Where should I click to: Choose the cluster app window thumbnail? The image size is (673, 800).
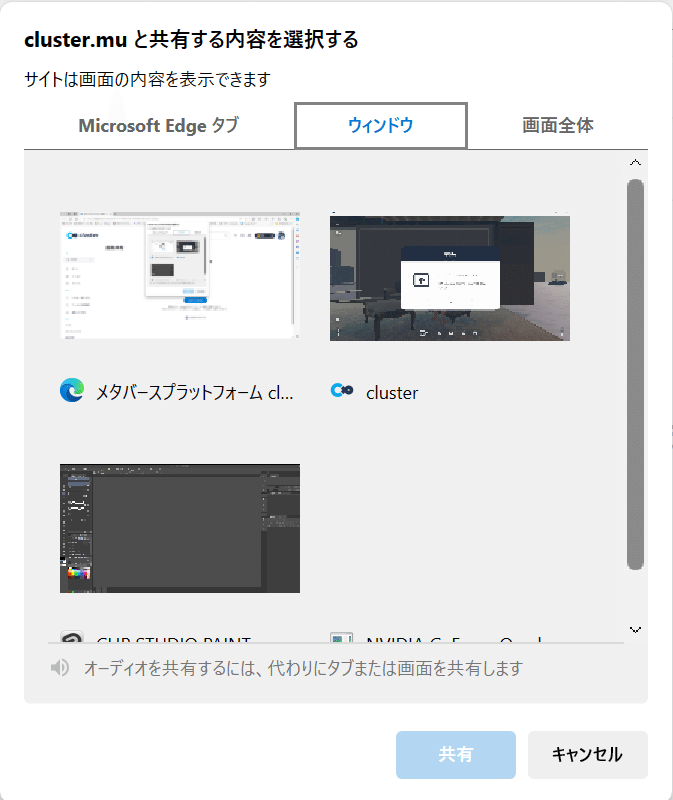(450, 276)
